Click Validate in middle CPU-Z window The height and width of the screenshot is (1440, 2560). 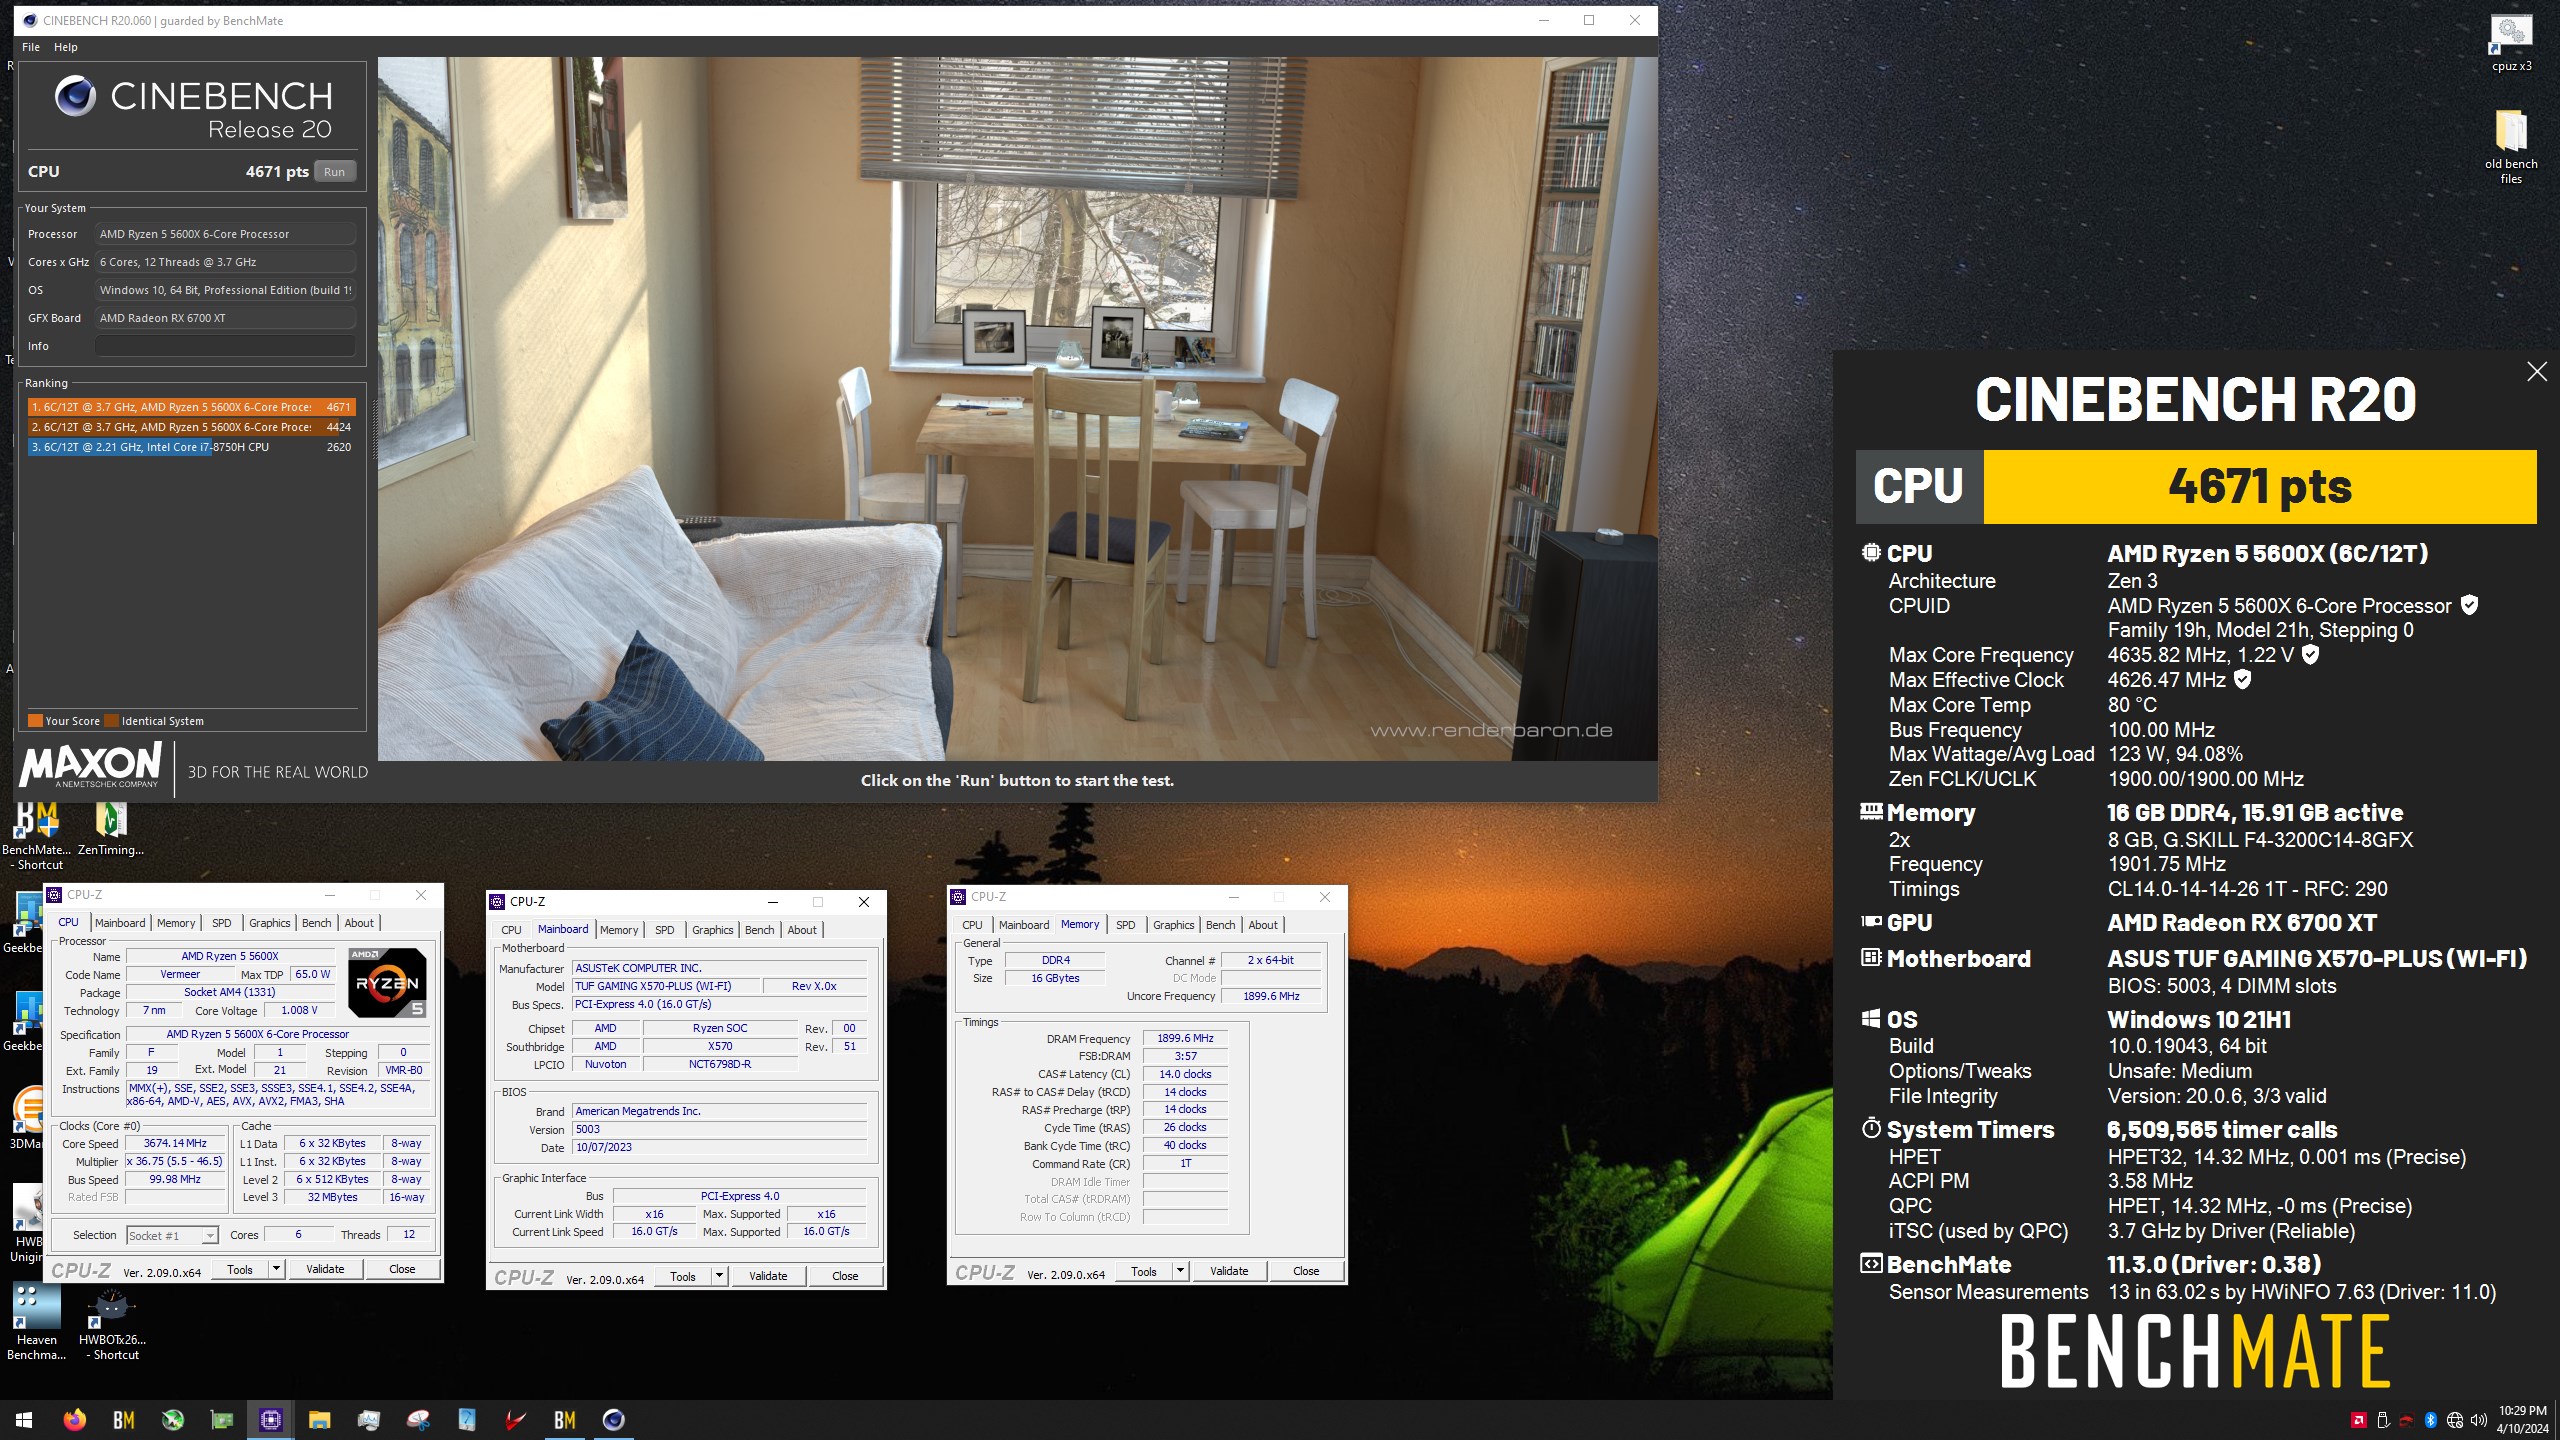(768, 1277)
